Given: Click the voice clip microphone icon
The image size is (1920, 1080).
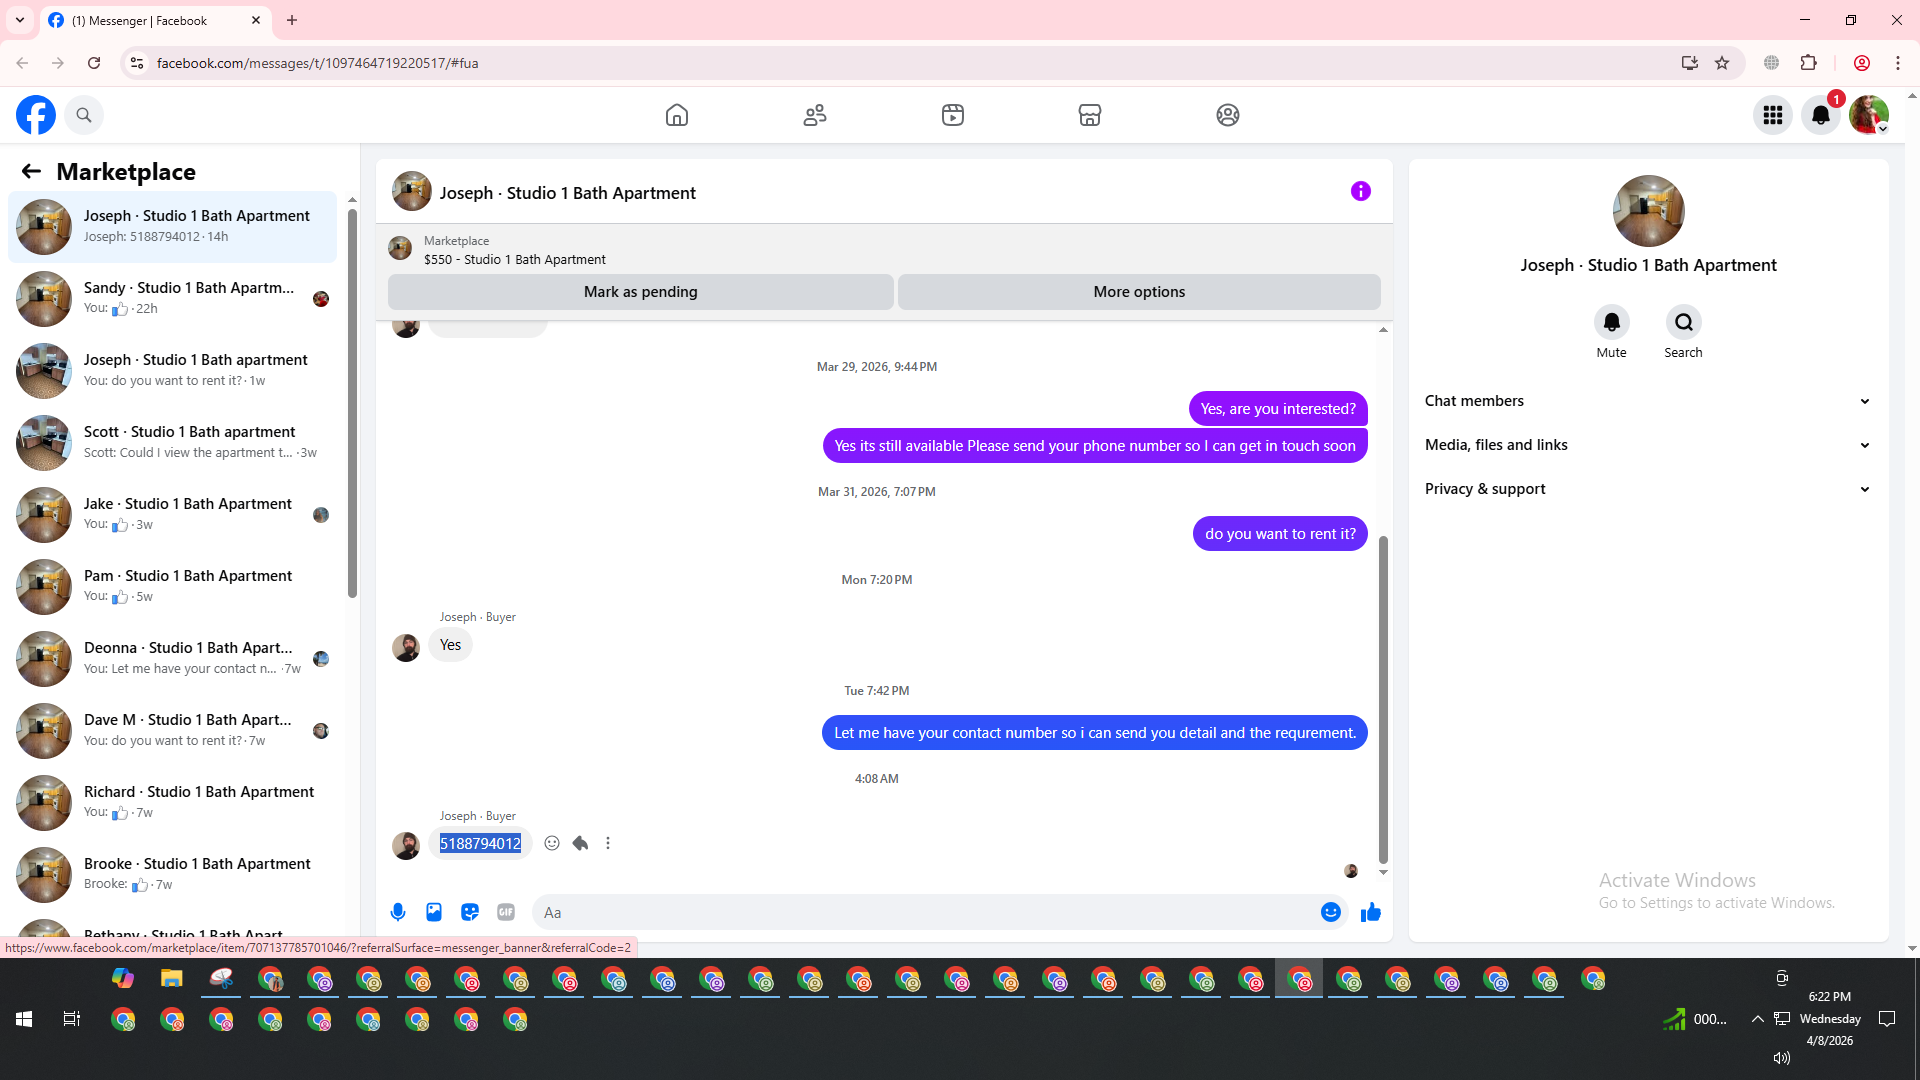Looking at the screenshot, I should coord(398,912).
